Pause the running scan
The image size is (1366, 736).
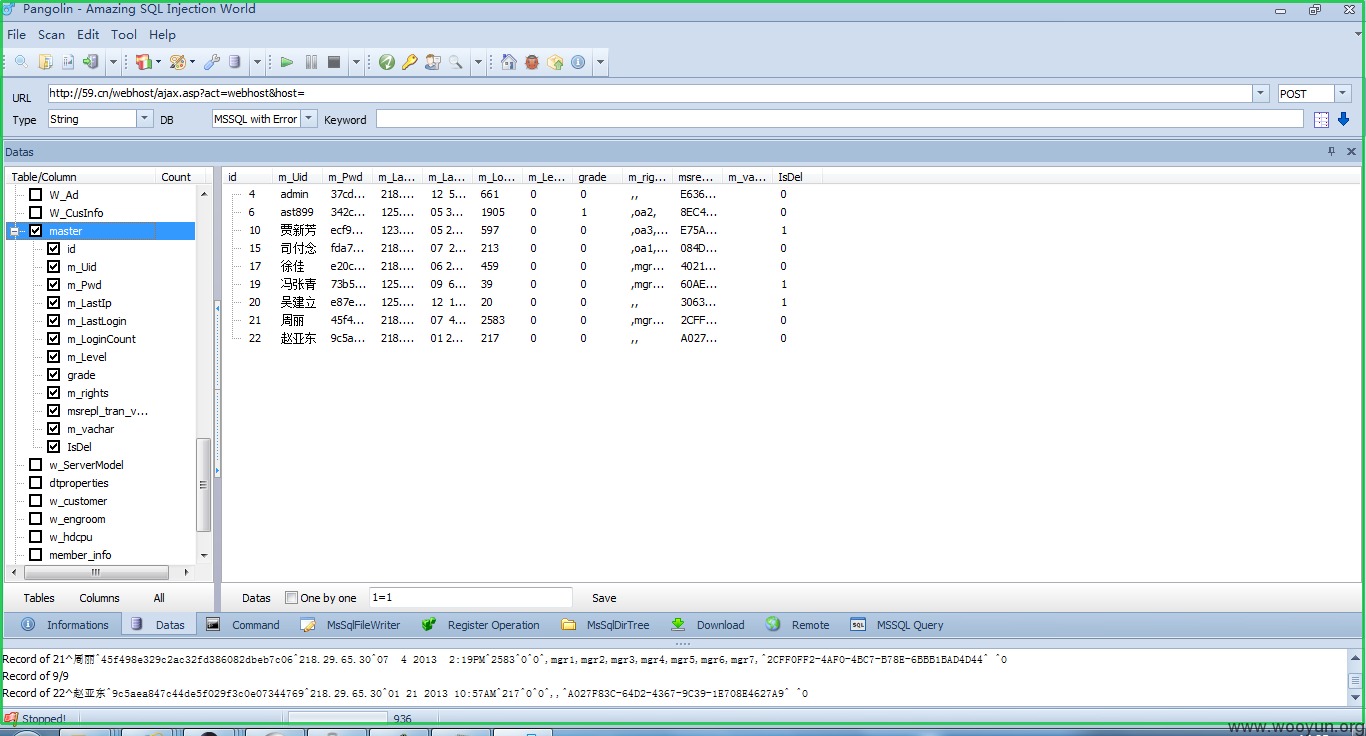click(x=311, y=62)
